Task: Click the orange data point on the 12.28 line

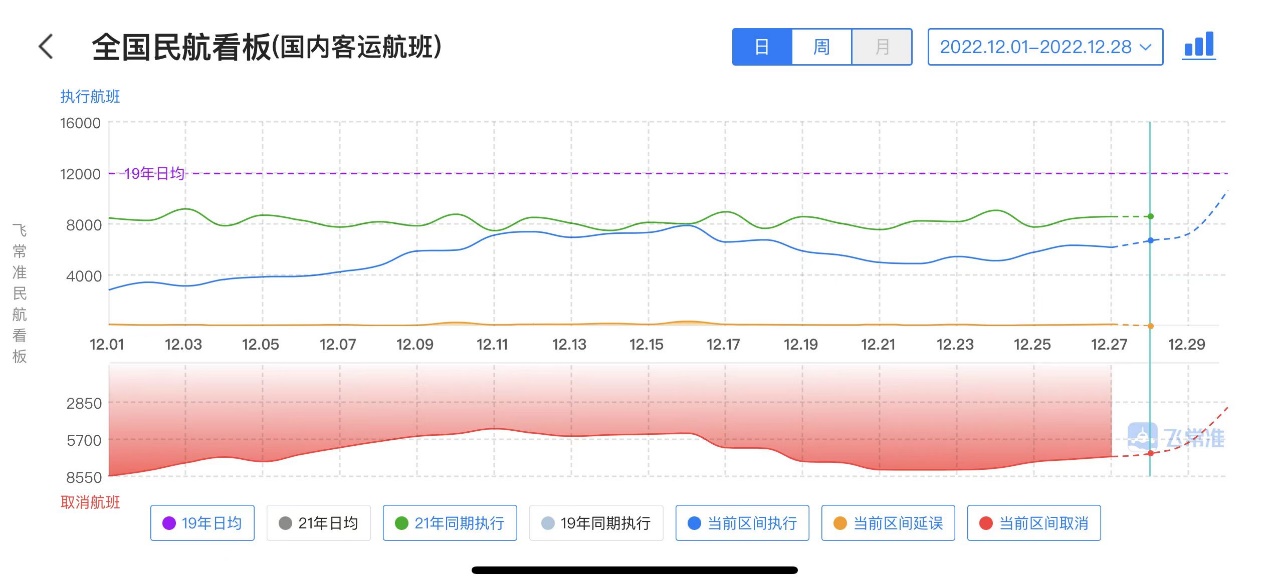Action: click(1150, 326)
